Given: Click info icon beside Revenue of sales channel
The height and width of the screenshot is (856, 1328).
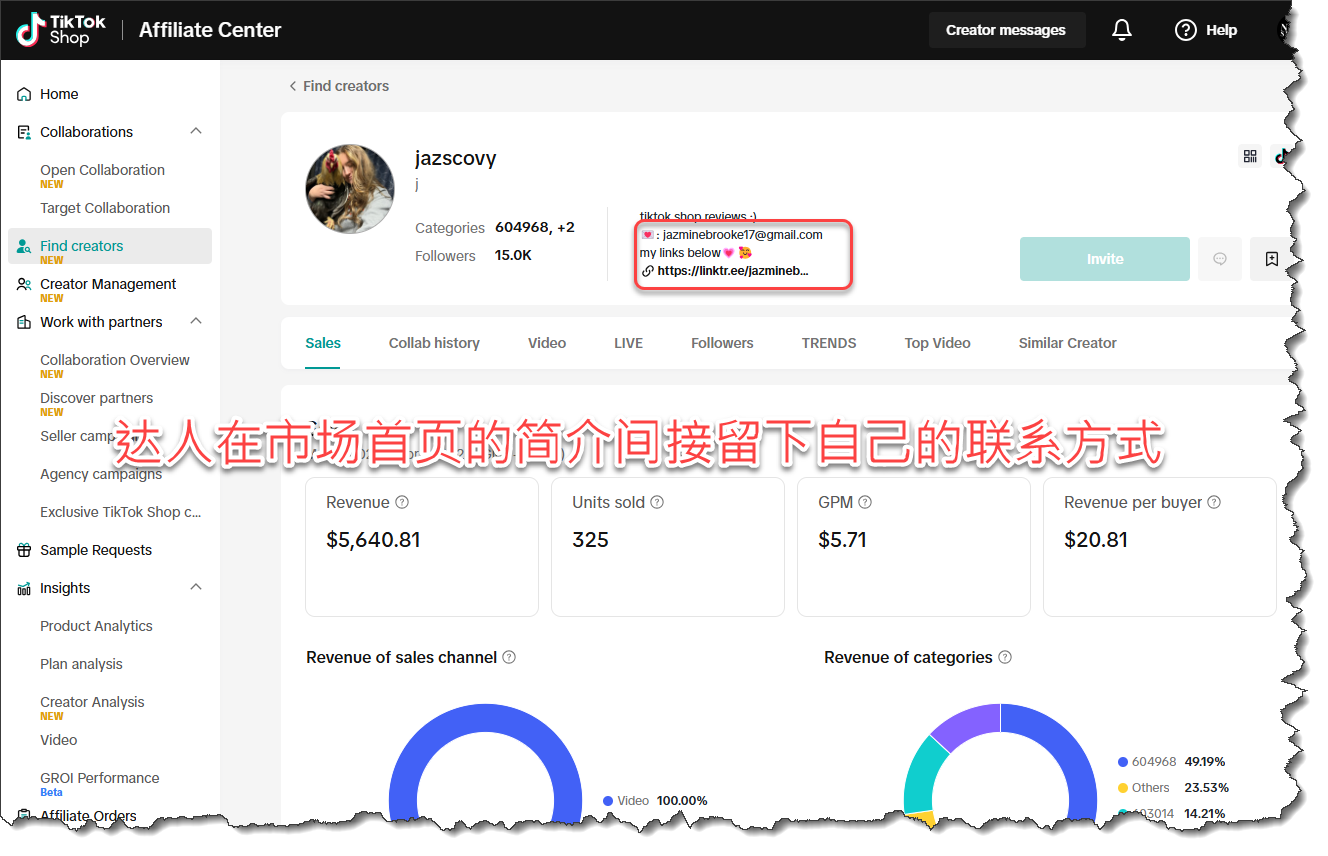Looking at the screenshot, I should tap(509, 657).
